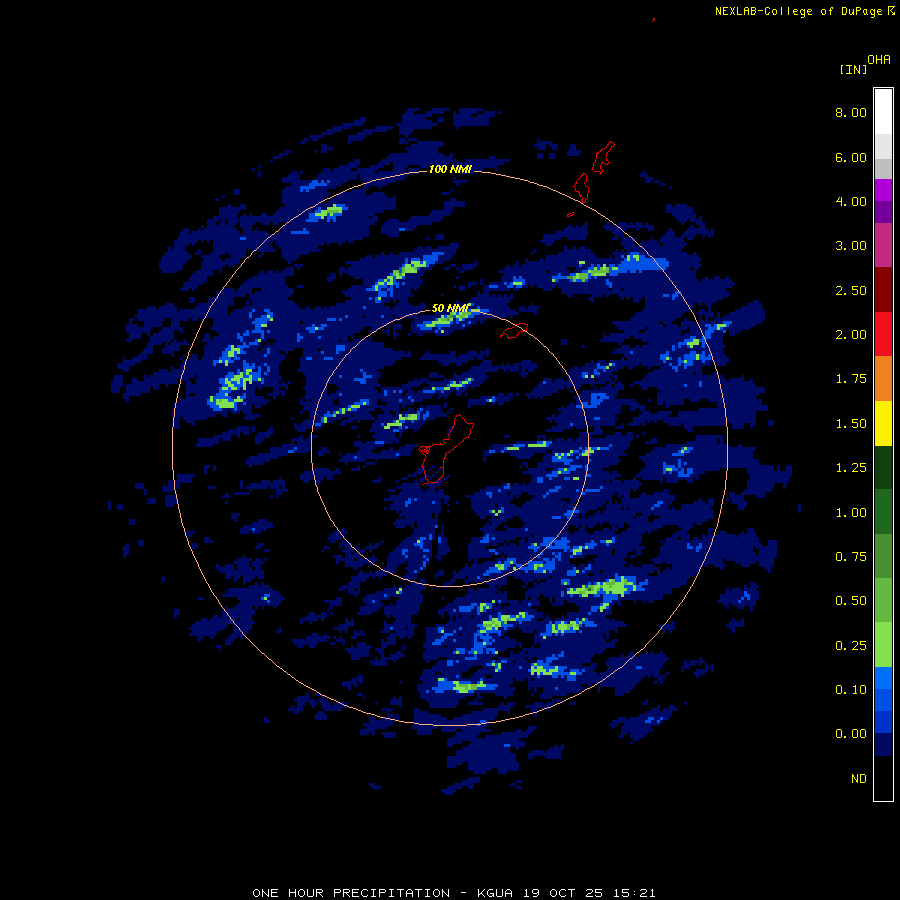Click the 0.10 legend value
Screen dimensions: 900x900
851,690
